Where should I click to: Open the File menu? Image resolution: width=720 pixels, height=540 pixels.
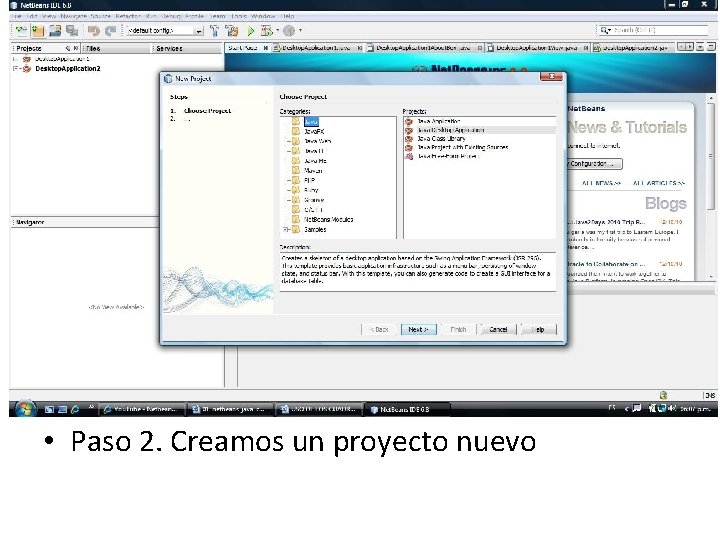[17, 16]
